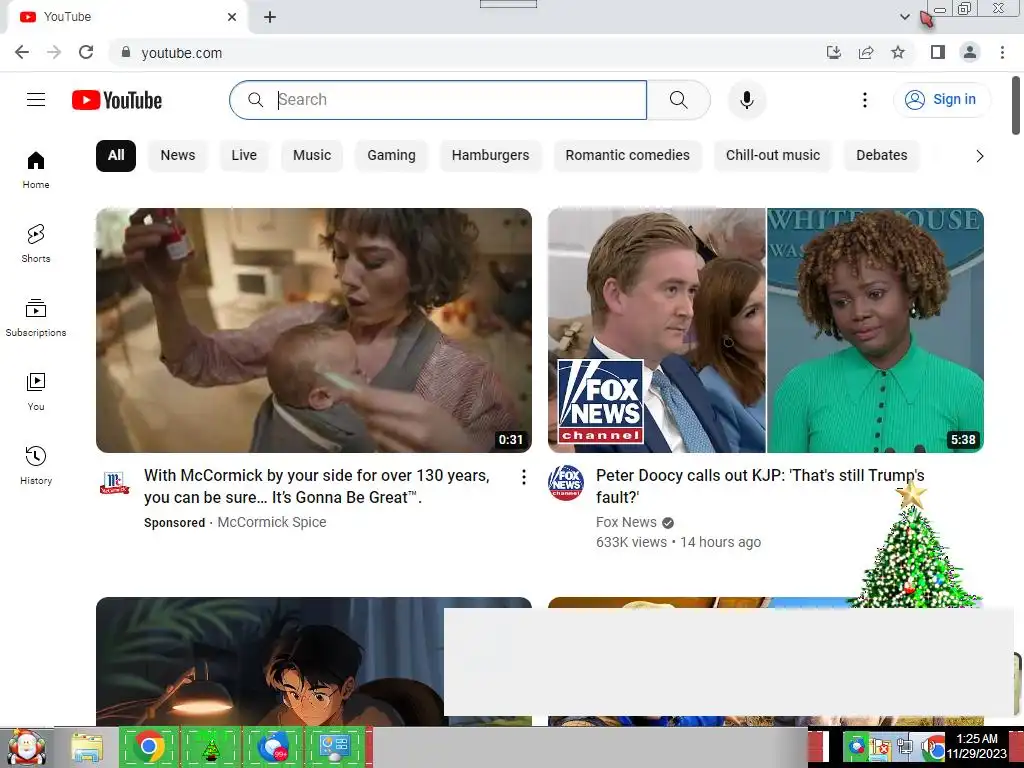This screenshot has height=768, width=1024.
Task: Click Christmas tree app on taskbar
Action: 210,747
